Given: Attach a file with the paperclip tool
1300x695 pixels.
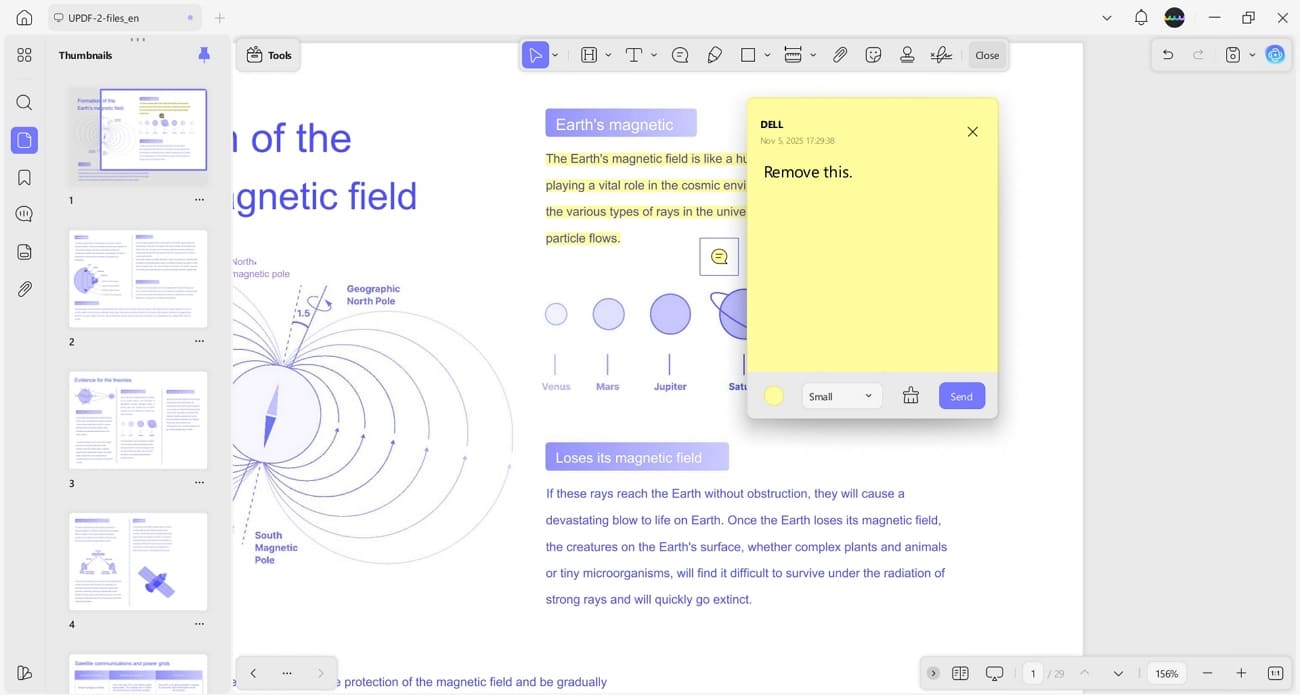Looking at the screenshot, I should (x=840, y=55).
